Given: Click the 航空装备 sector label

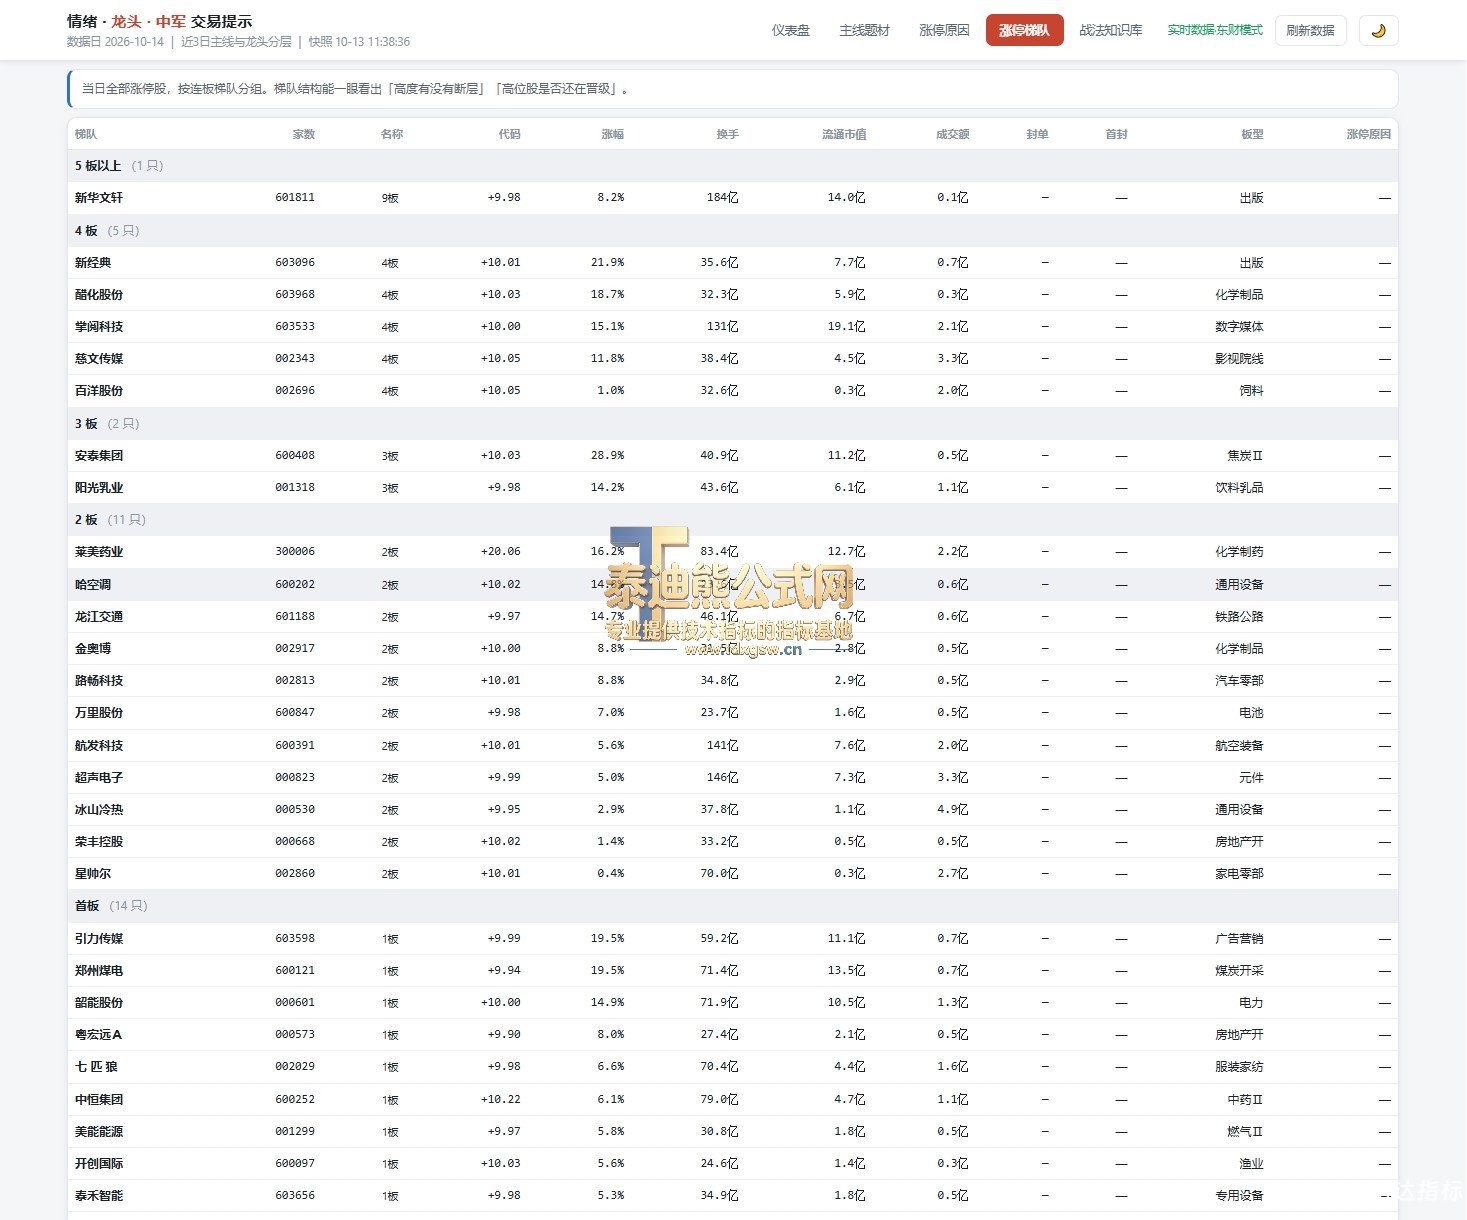Looking at the screenshot, I should click(x=1240, y=746).
